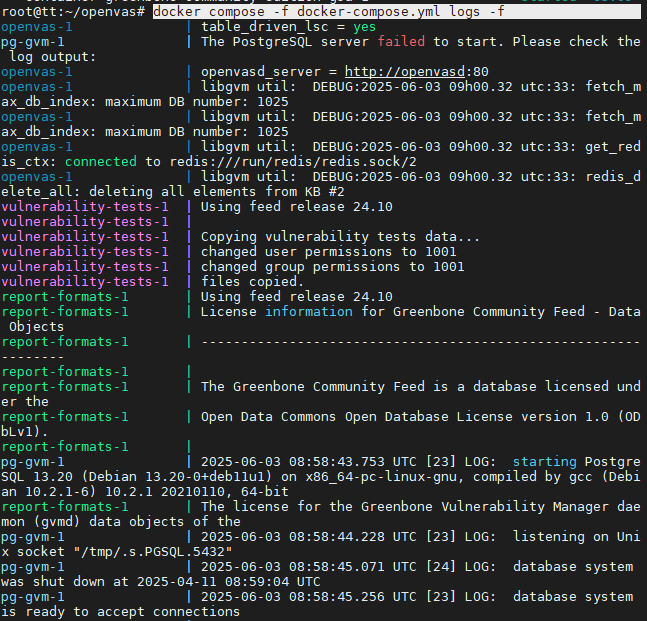Click 'was shut down at 2025-04-11 08:59:04 UTC'
647x621 pixels.
pos(161,581)
